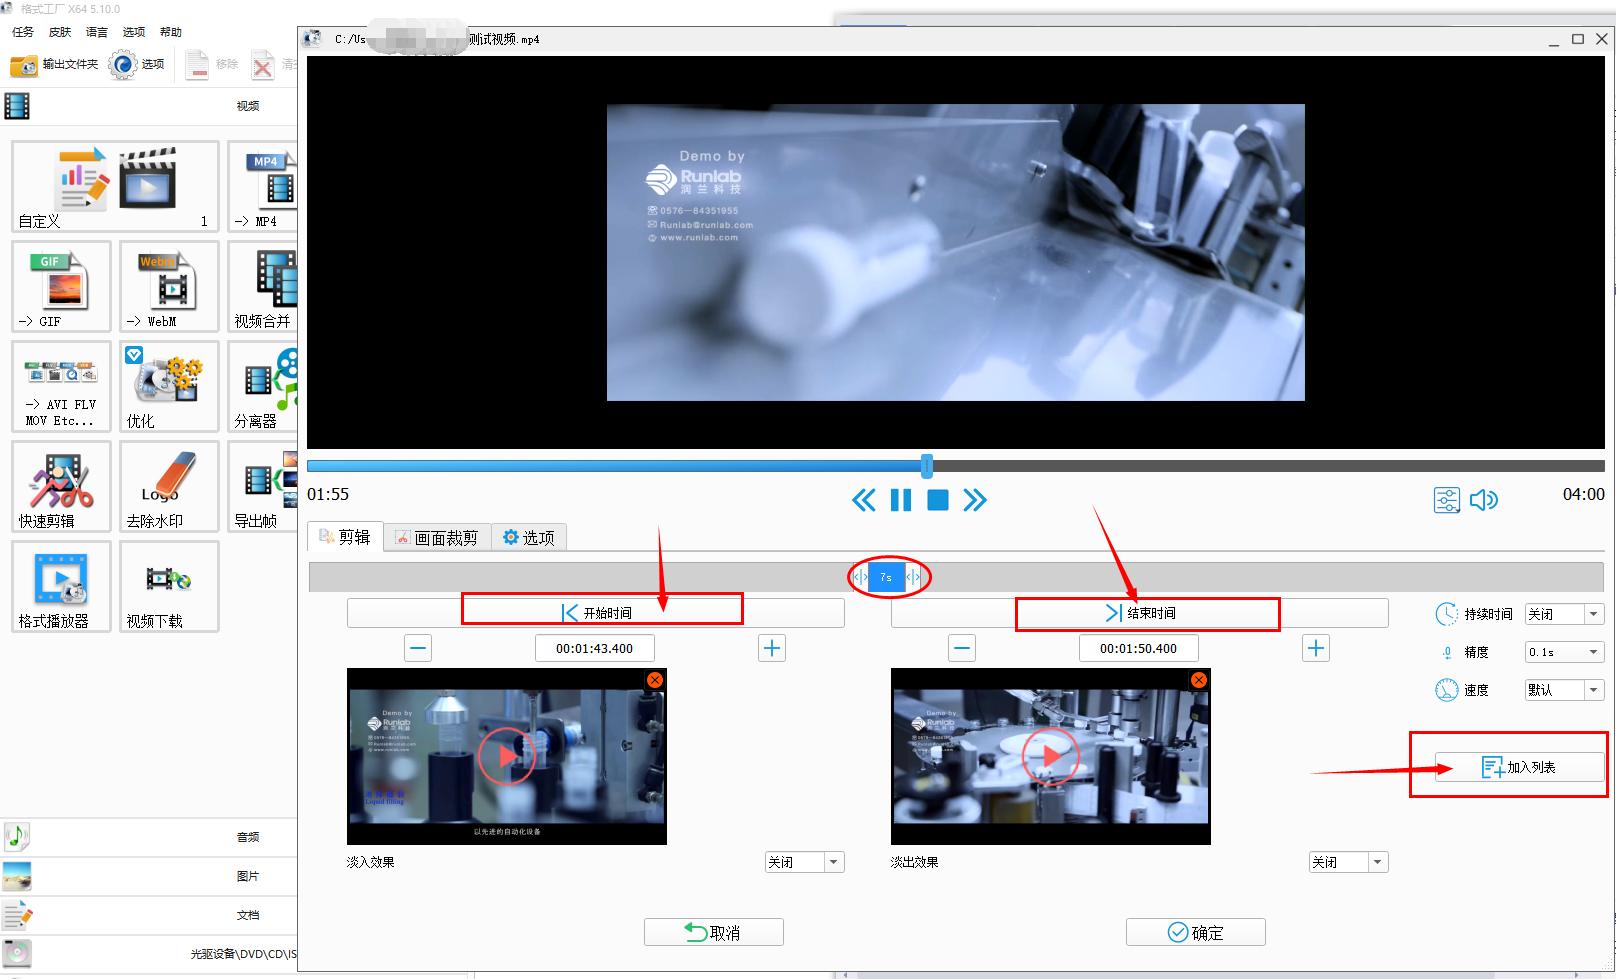1616x979 pixels.
Task: Open the 精度 precision dropdown
Action: click(x=1593, y=652)
